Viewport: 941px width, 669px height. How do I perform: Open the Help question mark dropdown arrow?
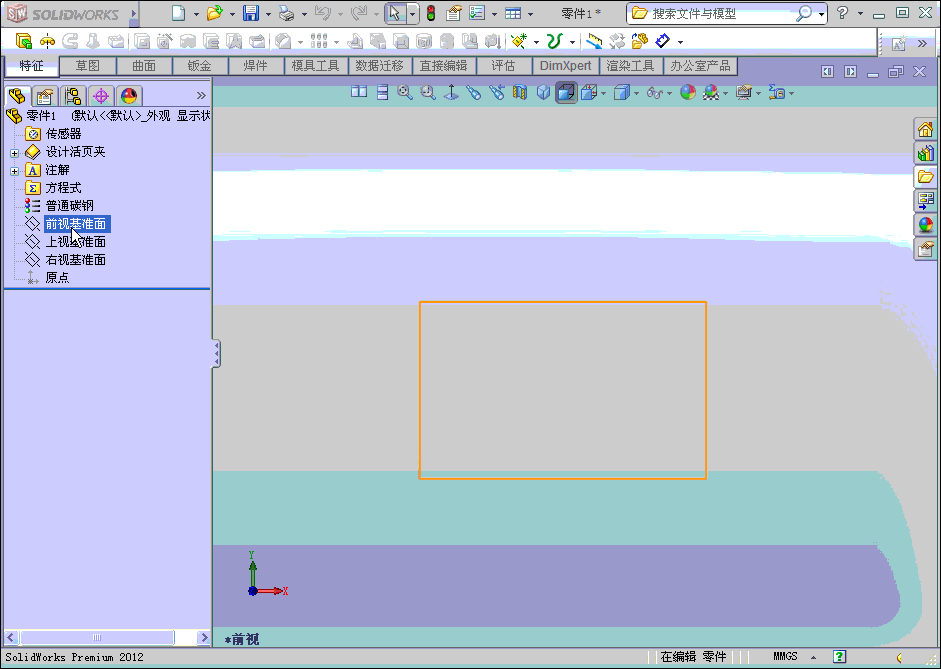860,13
